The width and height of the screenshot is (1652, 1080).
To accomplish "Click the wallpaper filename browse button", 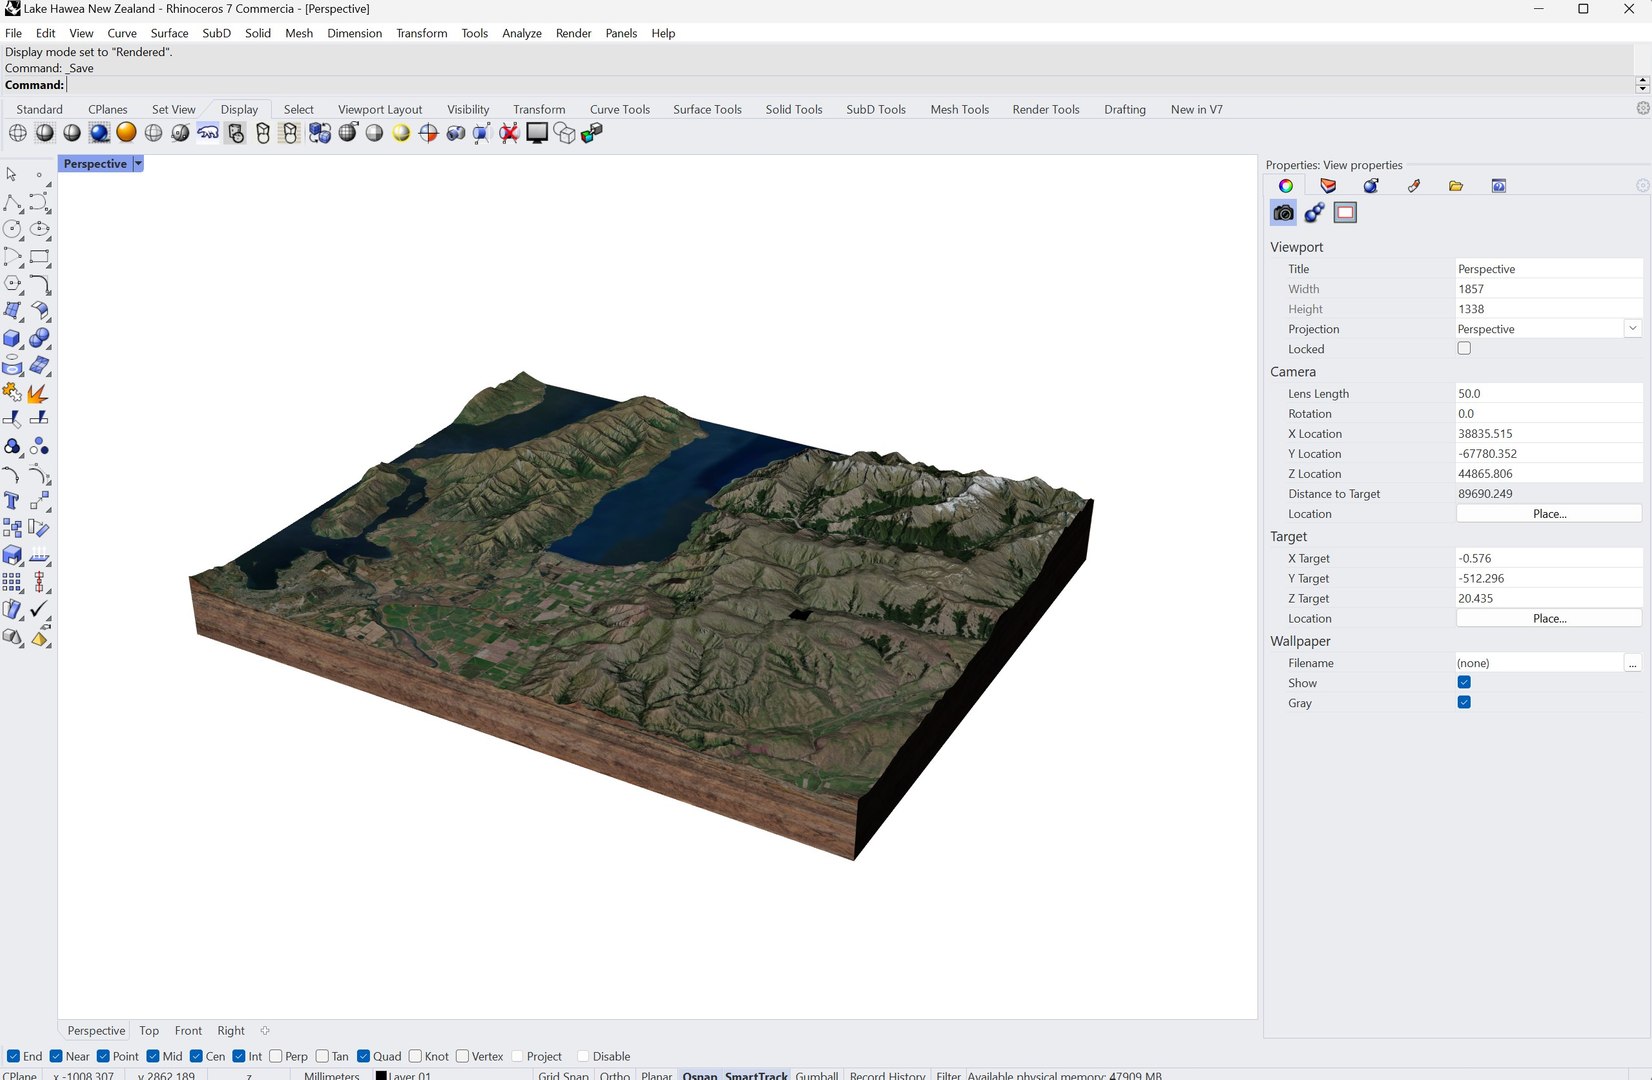I will tap(1632, 663).
